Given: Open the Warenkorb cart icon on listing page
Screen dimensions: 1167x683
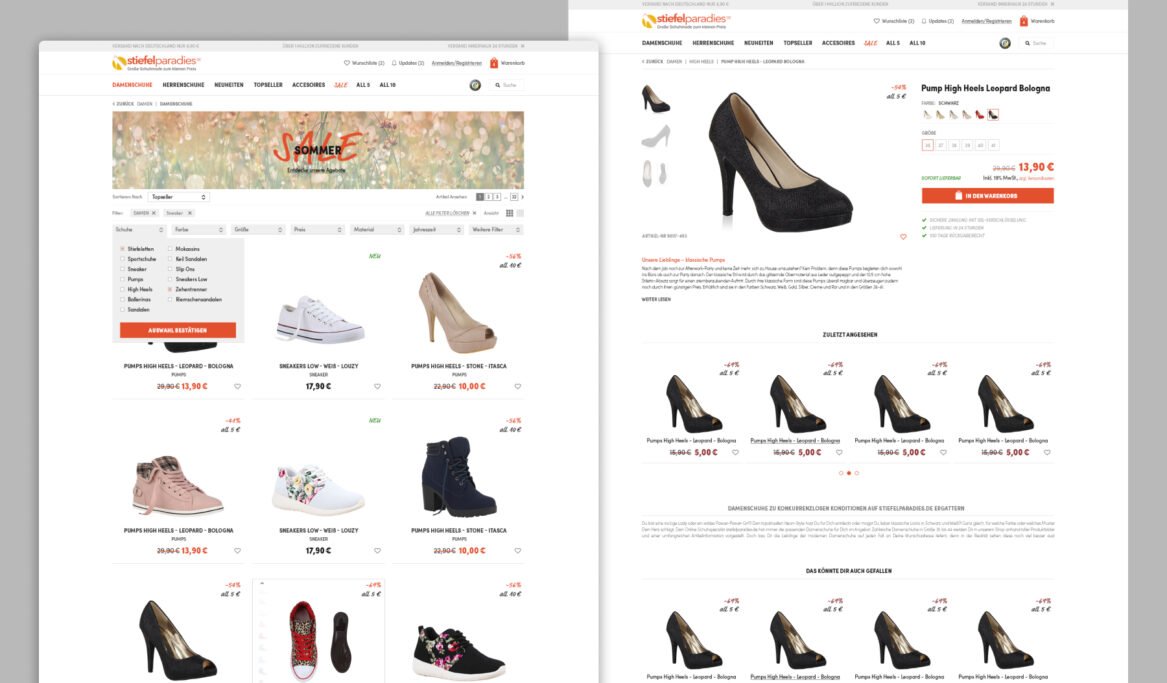Looking at the screenshot, I should point(494,63).
